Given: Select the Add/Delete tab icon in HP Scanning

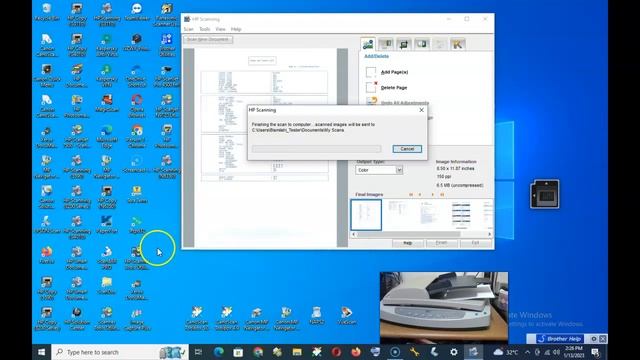Looking at the screenshot, I should 368,44.
